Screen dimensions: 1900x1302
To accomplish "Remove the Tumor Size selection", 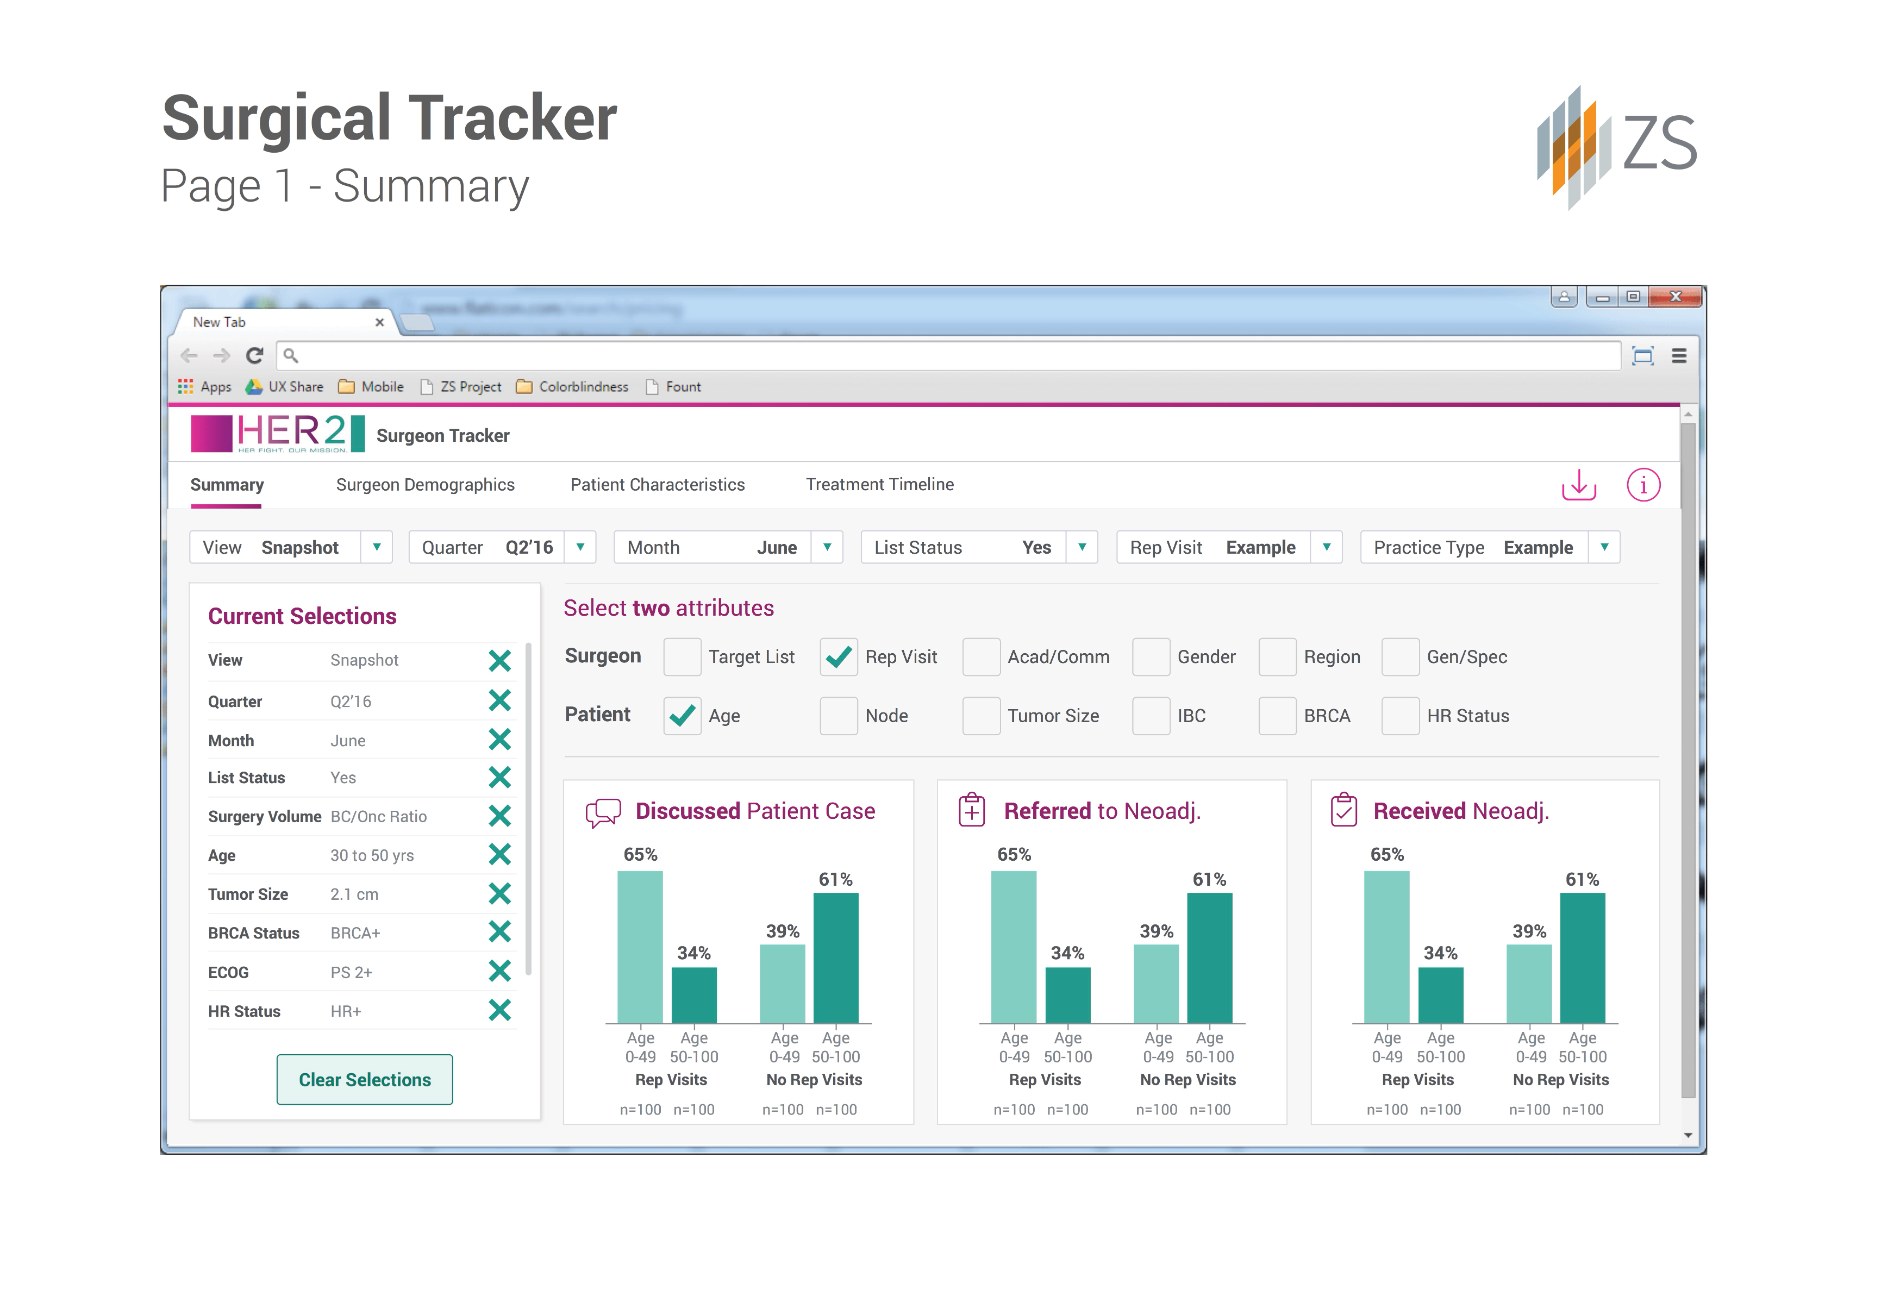I will (500, 894).
